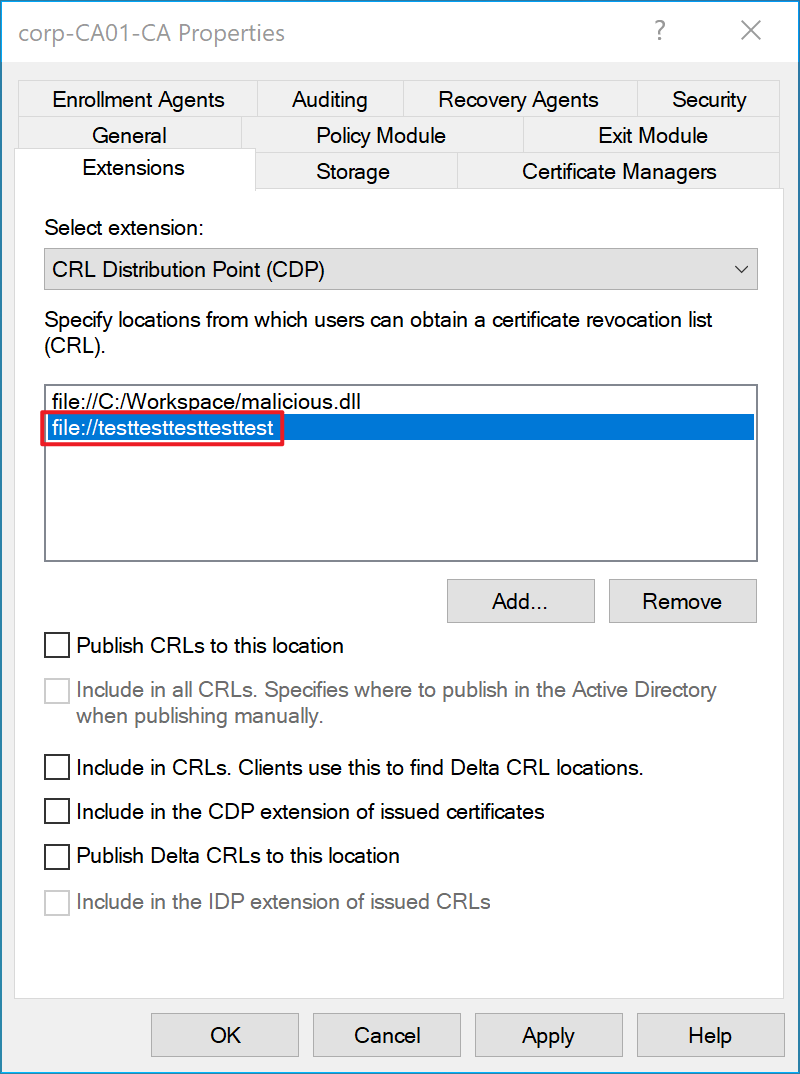The image size is (800, 1074).
Task: Enable Publish Delta CRLs to this location
Action: (57, 856)
